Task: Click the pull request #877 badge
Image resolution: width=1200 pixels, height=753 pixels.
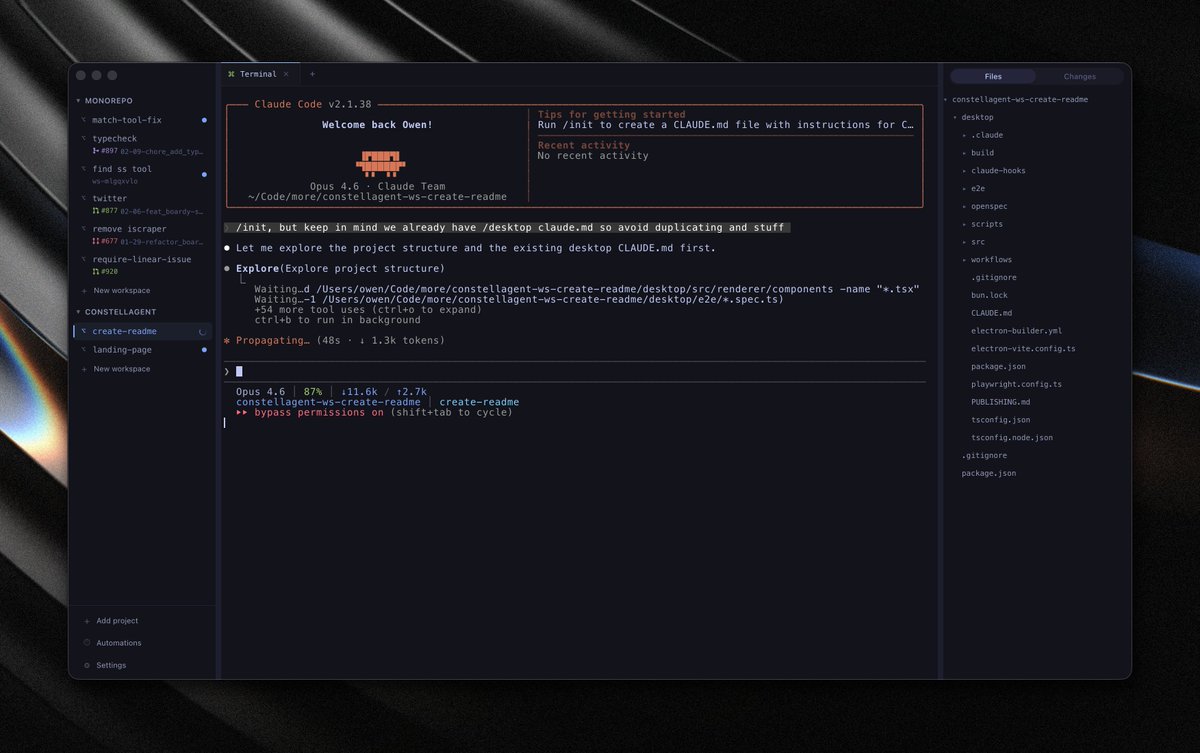Action: [105, 211]
